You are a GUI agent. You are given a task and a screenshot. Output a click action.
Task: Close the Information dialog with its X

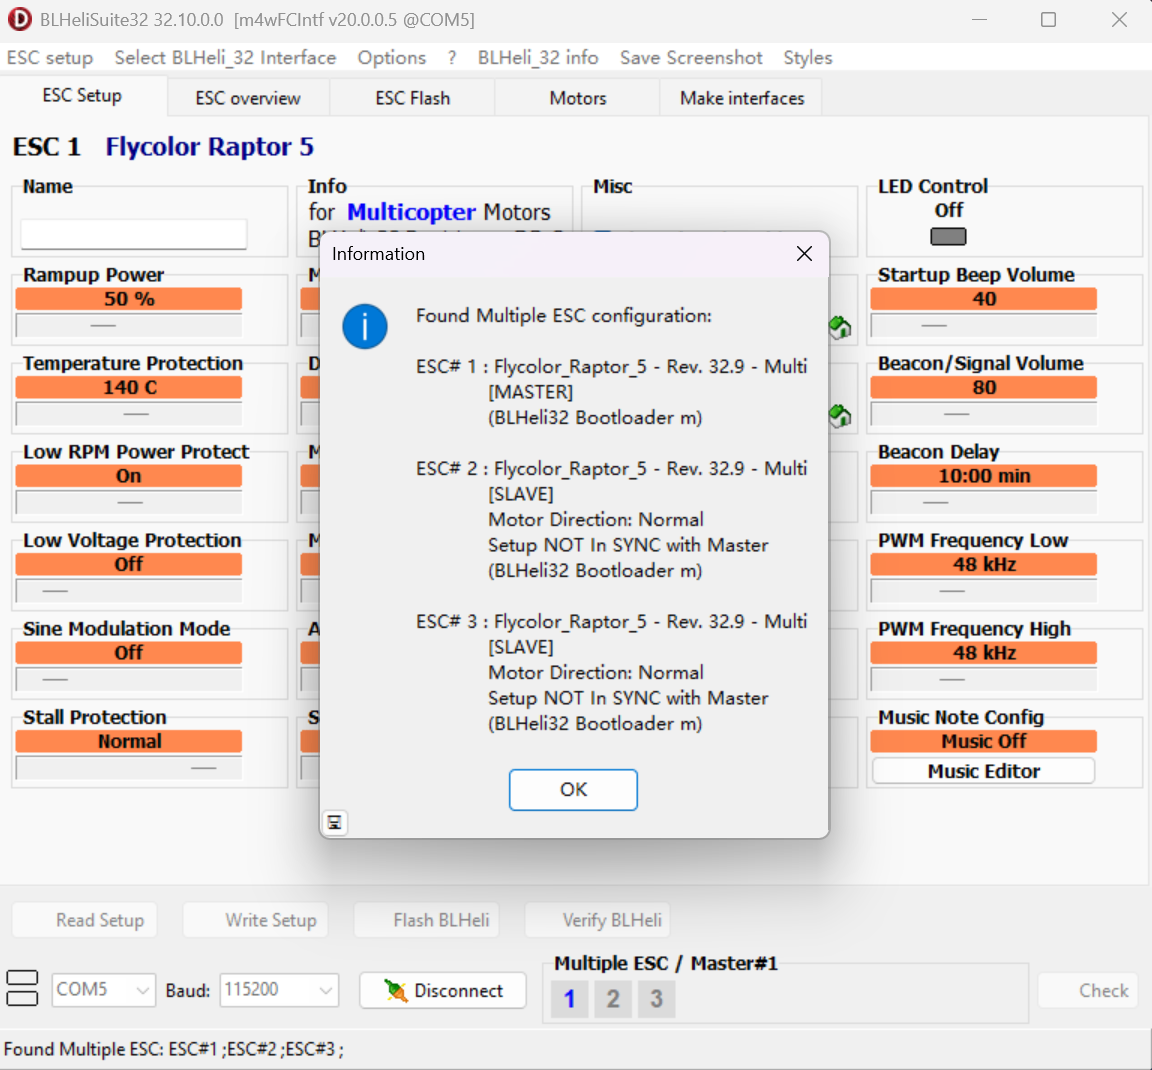pyautogui.click(x=804, y=254)
